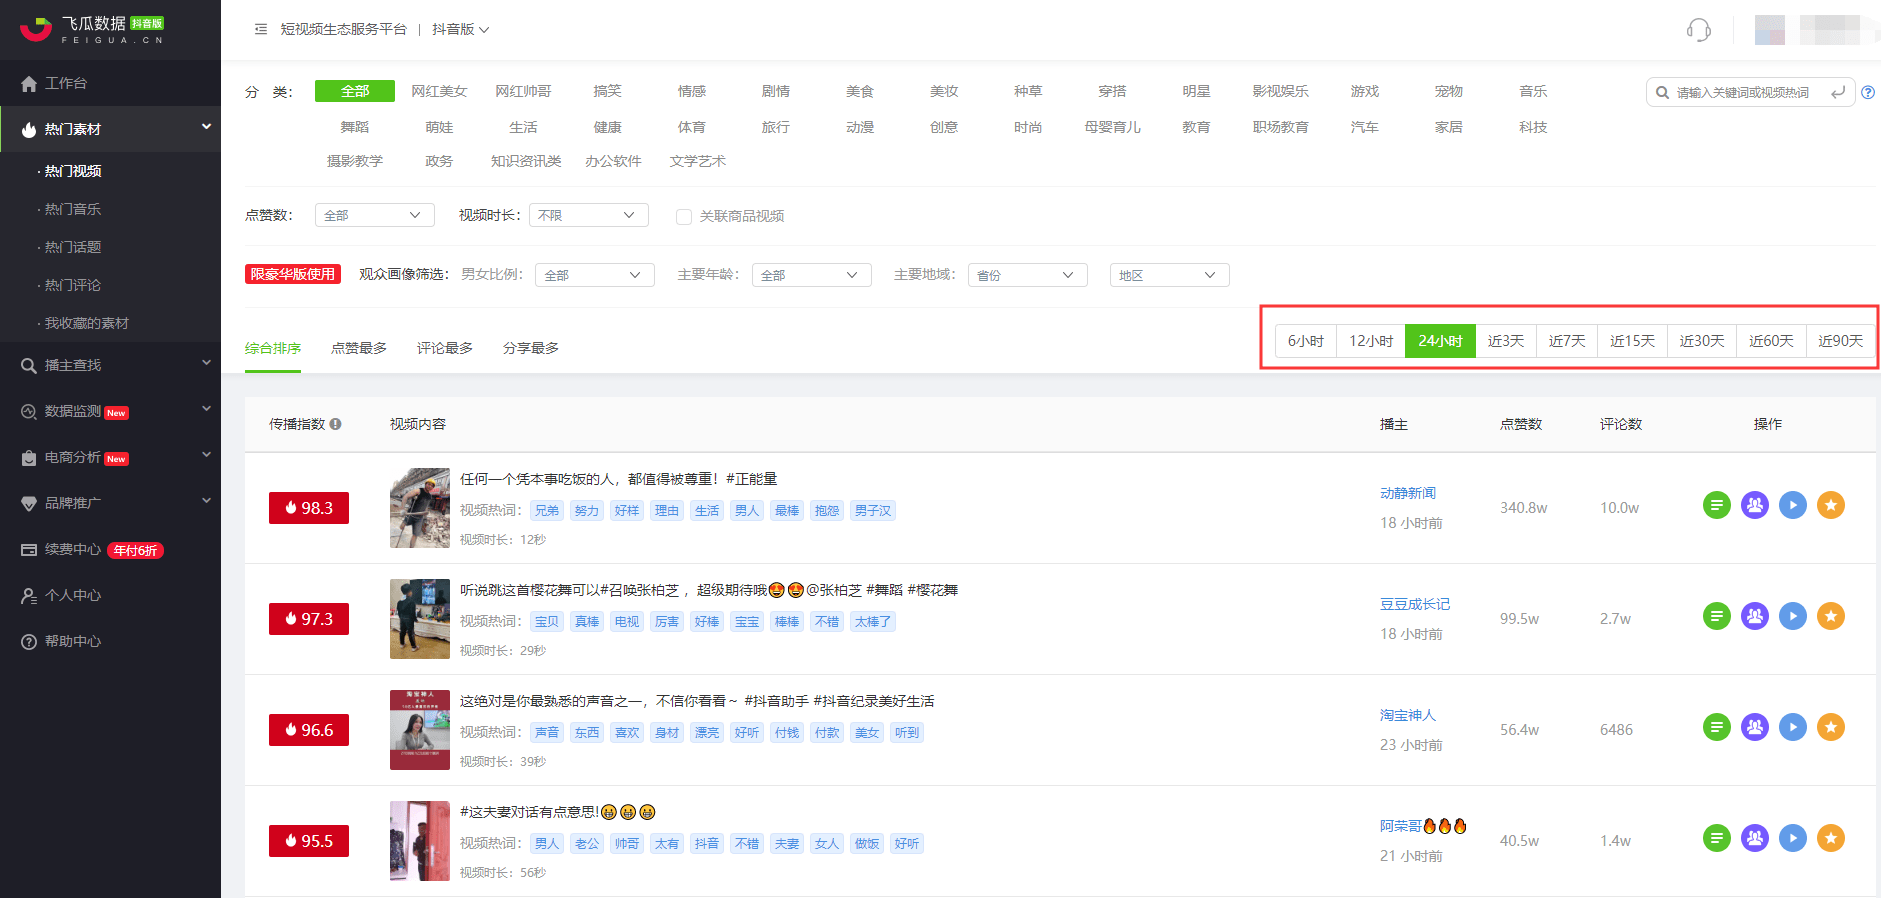Select the 12小时 time range
This screenshot has height=898, width=1881.
pos(1371,341)
